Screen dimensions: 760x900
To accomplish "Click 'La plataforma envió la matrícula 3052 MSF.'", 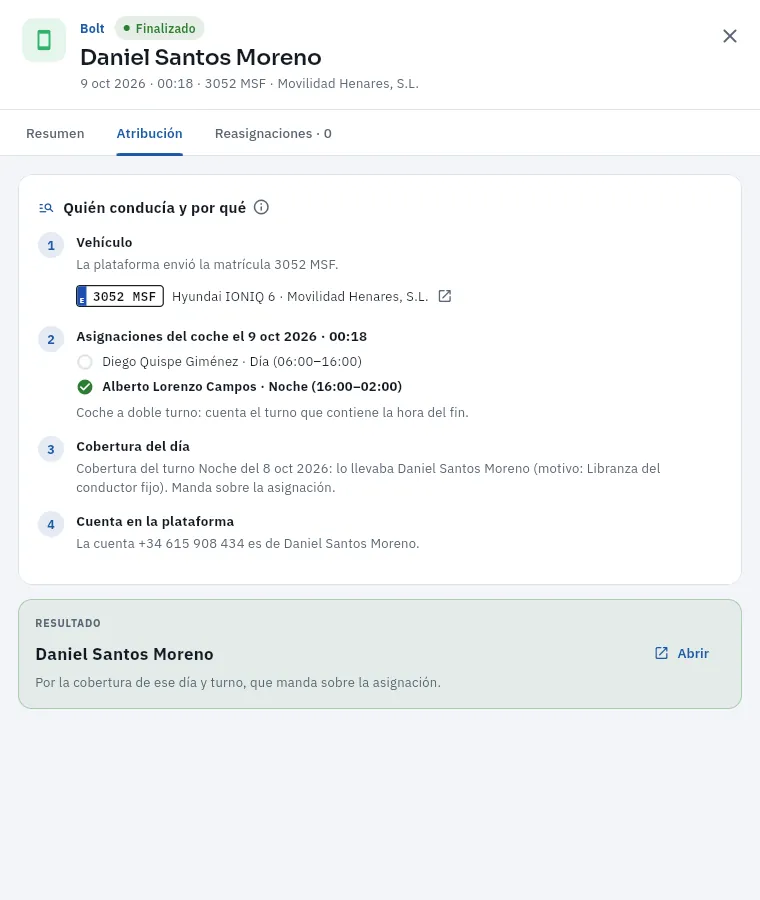I will (x=207, y=265).
